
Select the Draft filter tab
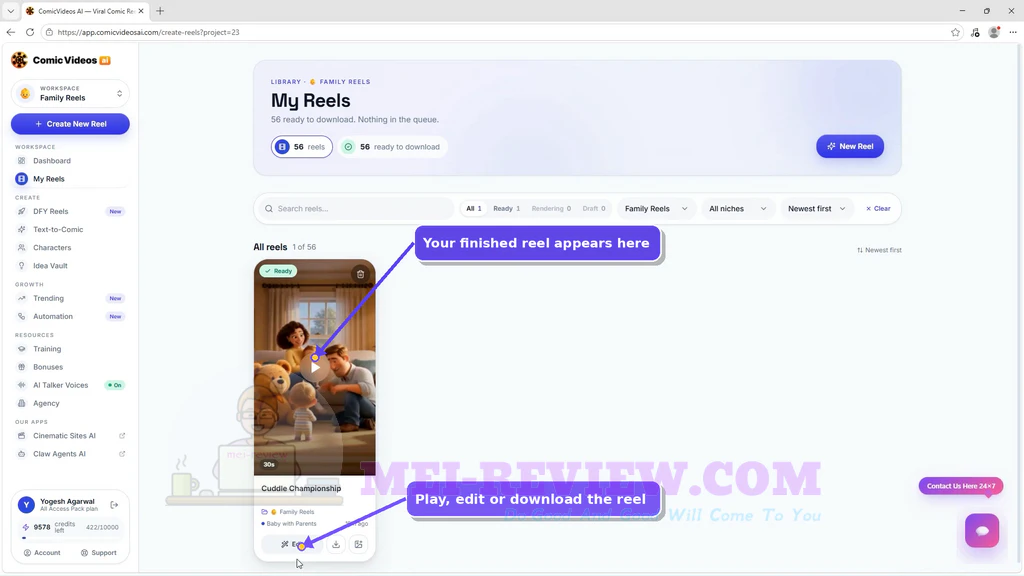[594, 209]
